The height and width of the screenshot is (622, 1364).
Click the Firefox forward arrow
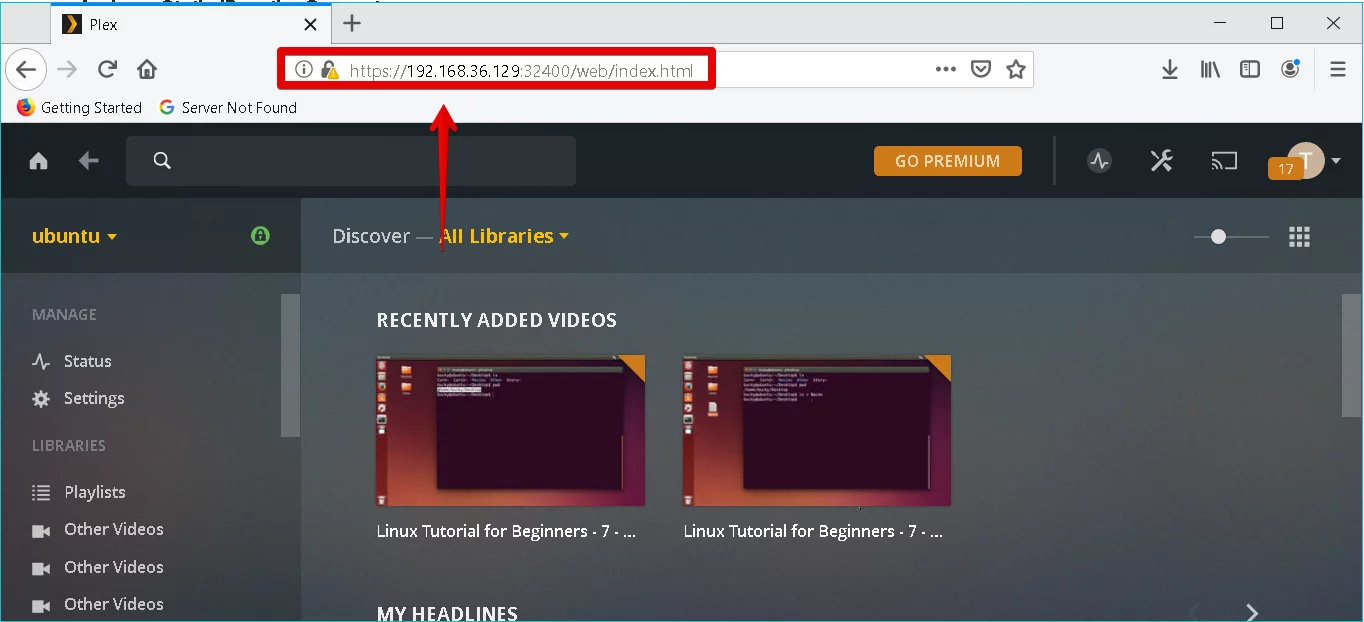tap(67, 69)
